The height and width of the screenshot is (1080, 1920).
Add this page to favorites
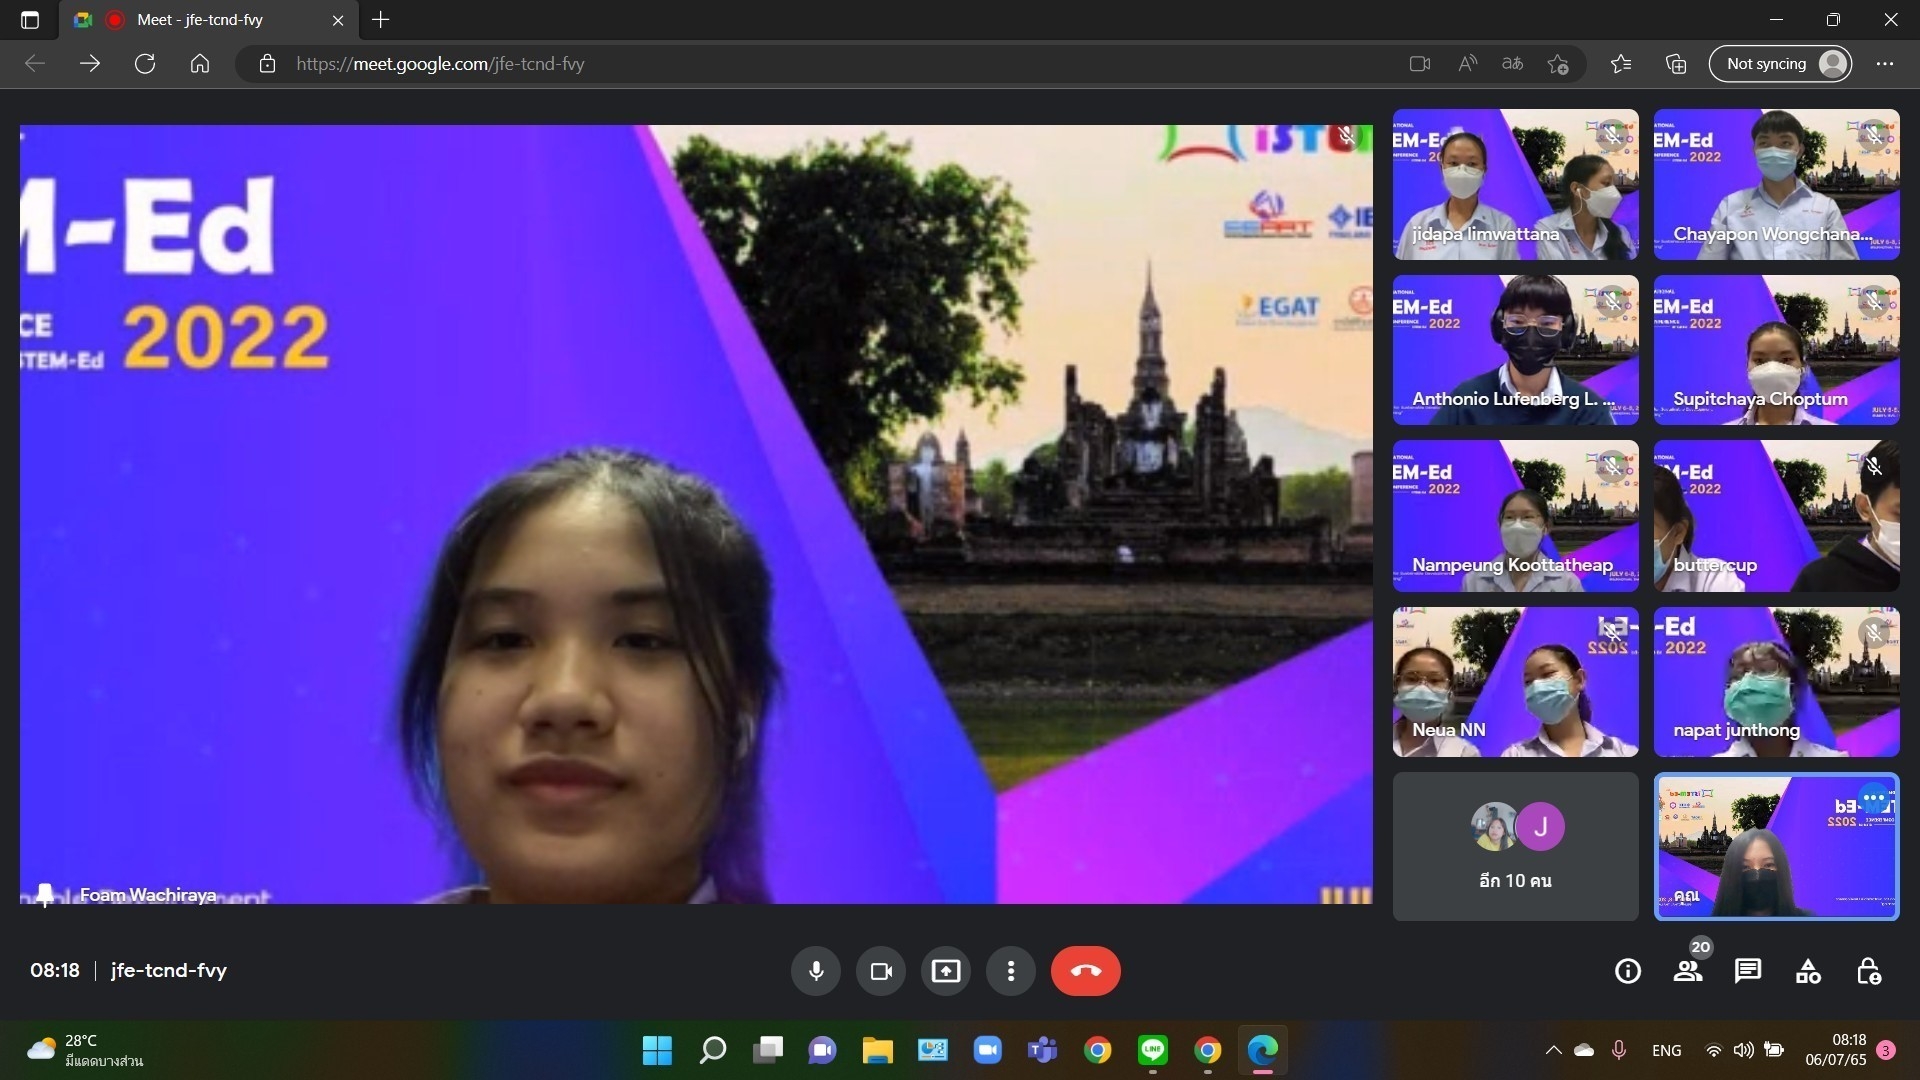coord(1558,64)
